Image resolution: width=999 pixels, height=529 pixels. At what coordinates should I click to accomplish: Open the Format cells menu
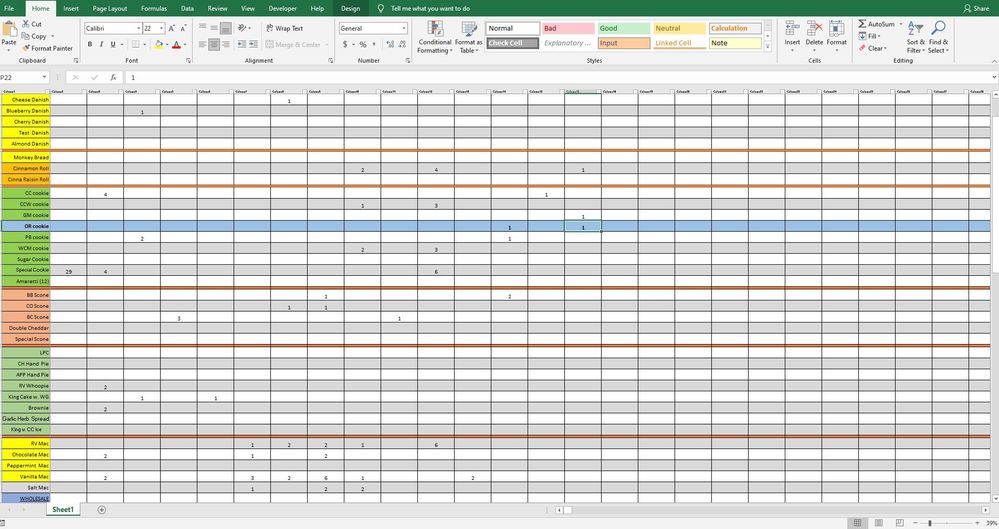click(x=837, y=36)
